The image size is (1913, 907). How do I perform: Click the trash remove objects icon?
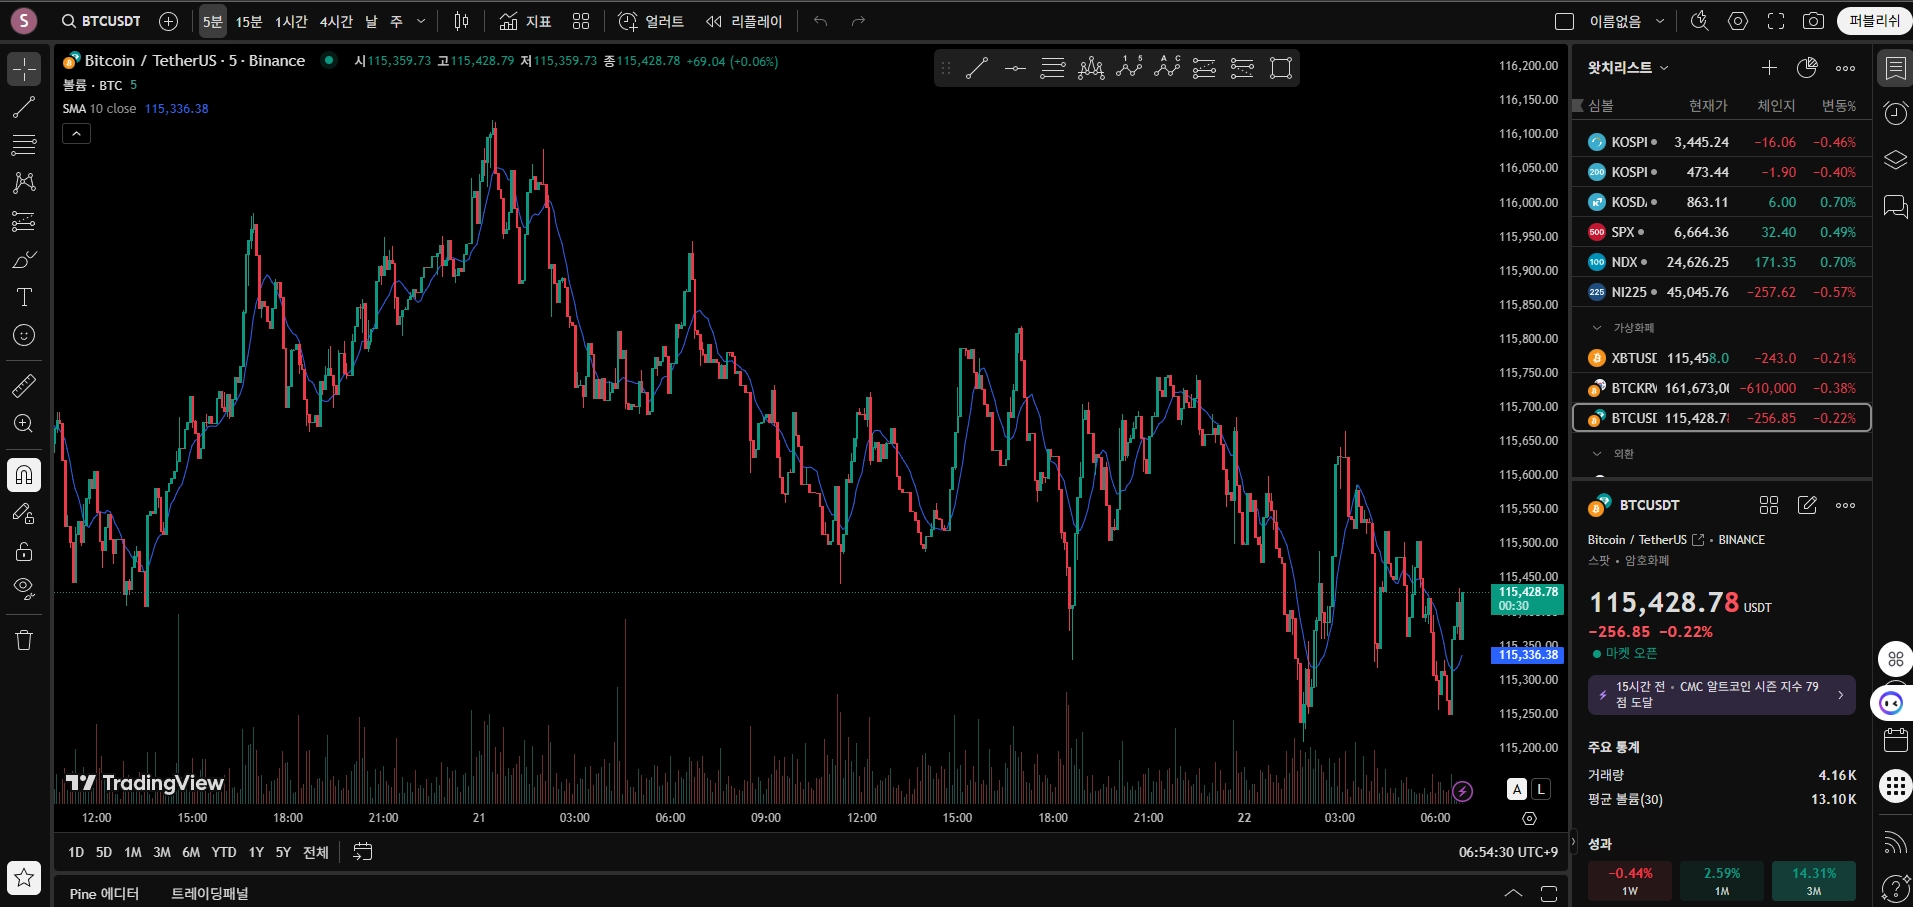point(24,640)
